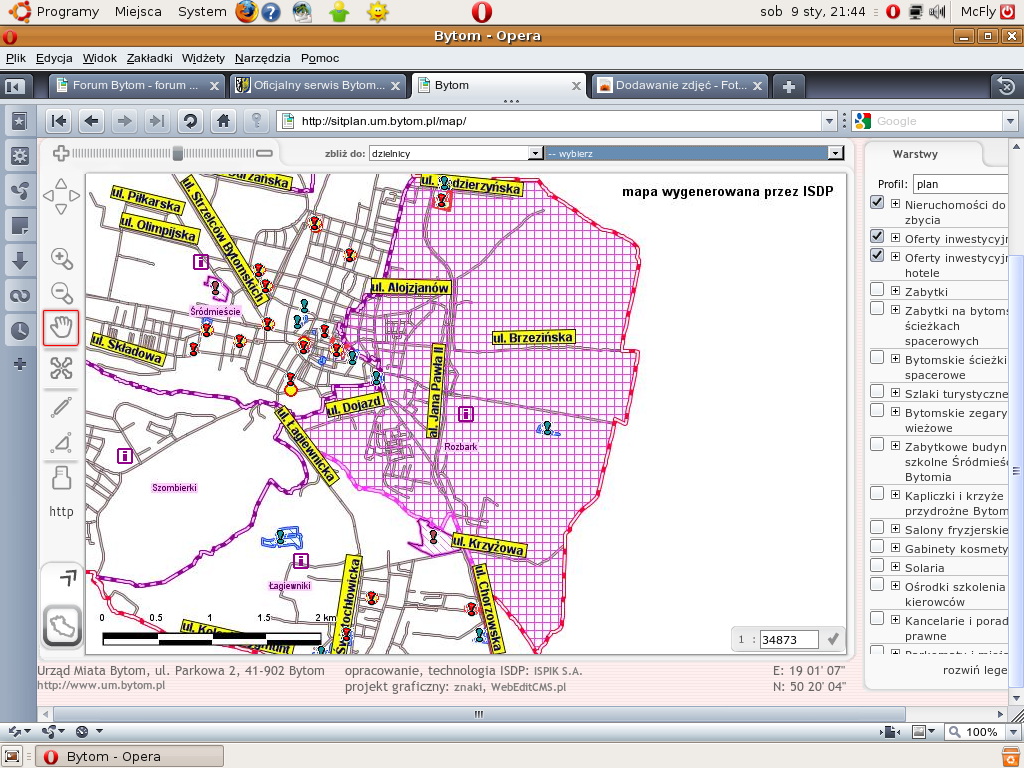Switch to the Forum Bytom tab
This screenshot has width=1024, height=768.
coord(136,86)
